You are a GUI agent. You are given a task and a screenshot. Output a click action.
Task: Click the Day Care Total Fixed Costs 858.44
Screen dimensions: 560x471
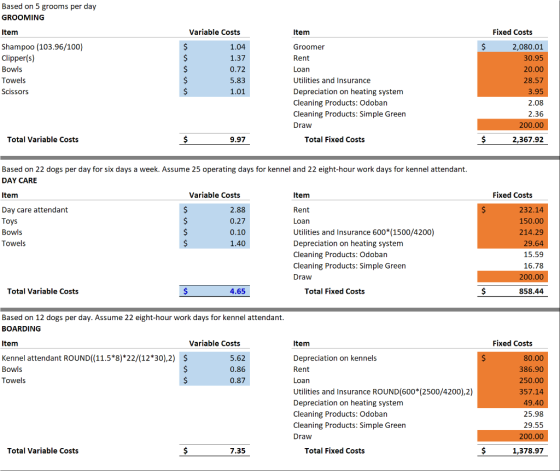coord(512,291)
